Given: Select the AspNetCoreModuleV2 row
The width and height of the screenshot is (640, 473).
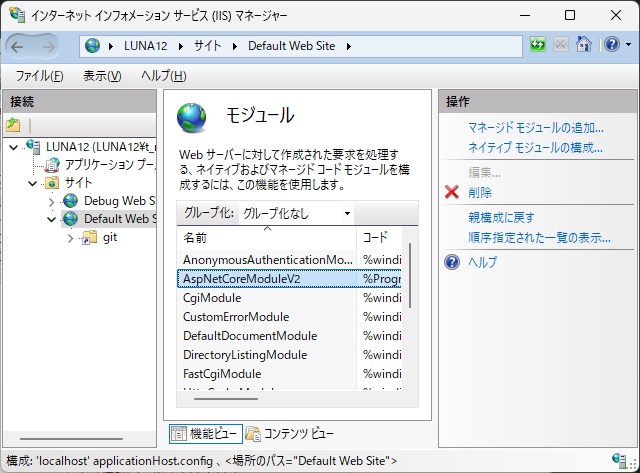Looking at the screenshot, I should pyautogui.click(x=289, y=279).
